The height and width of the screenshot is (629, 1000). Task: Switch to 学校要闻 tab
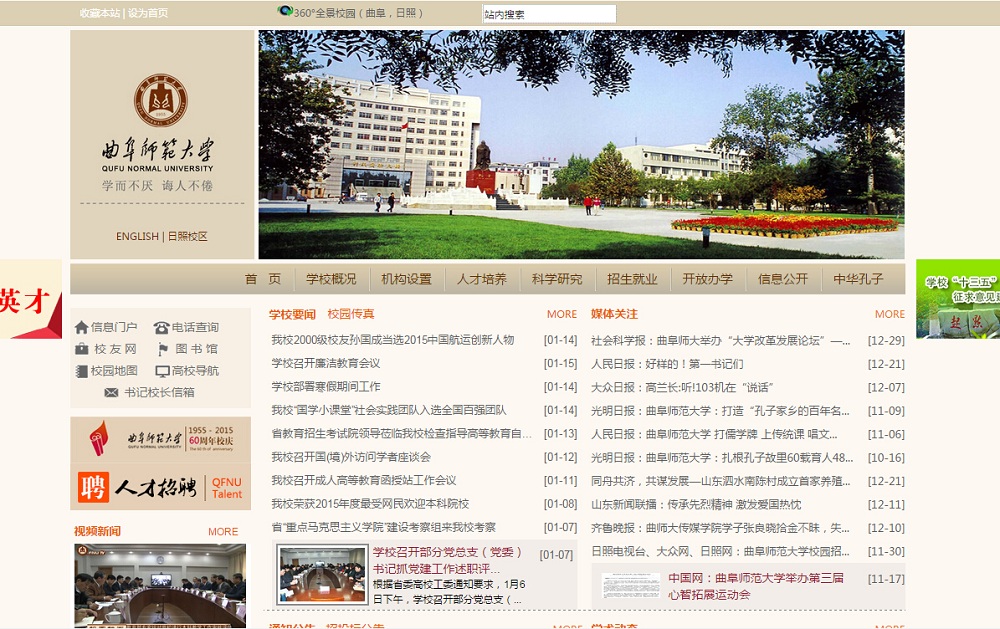pos(292,314)
